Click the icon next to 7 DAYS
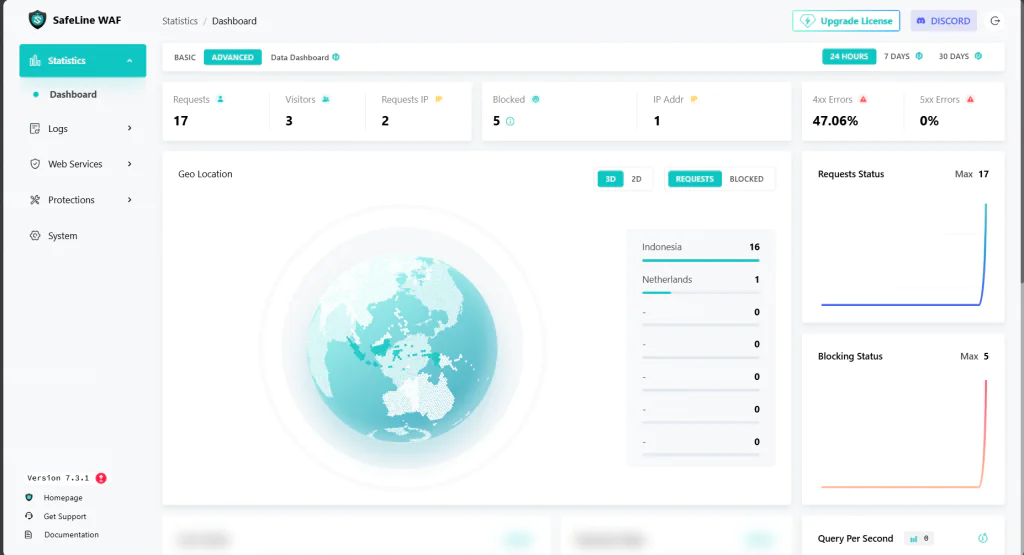The height and width of the screenshot is (555, 1024). [x=919, y=56]
